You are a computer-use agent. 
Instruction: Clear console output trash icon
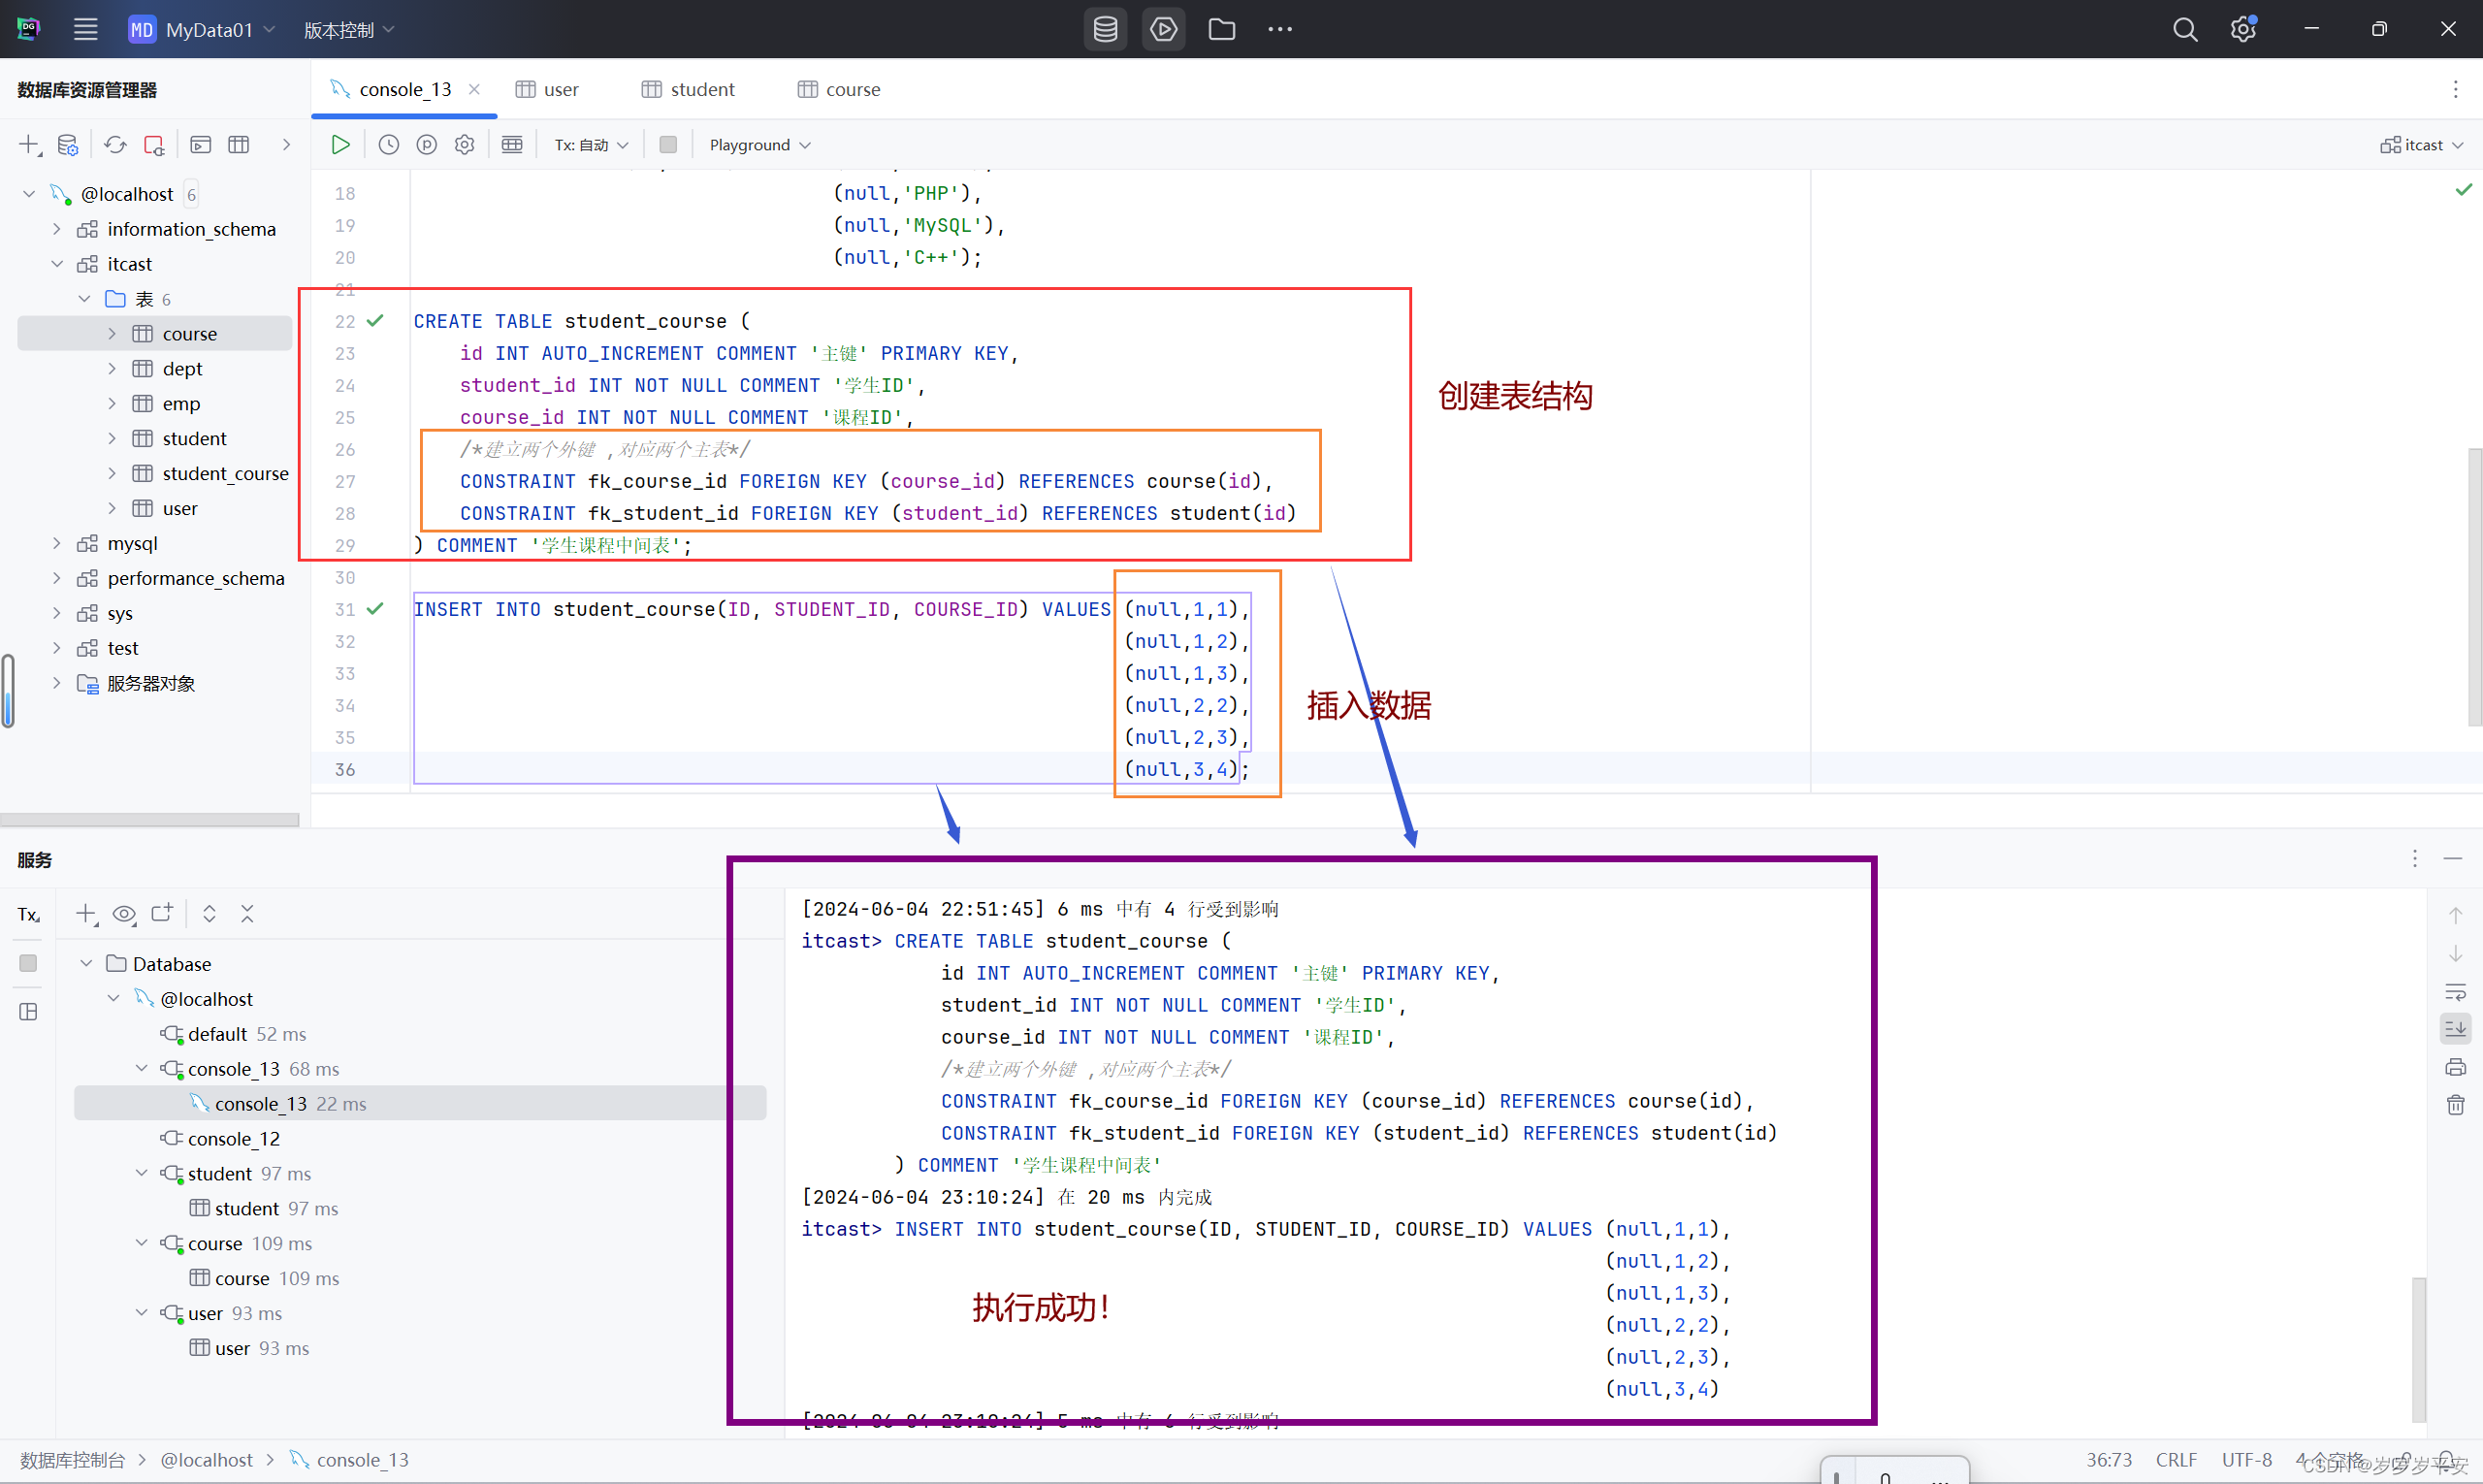2455,1105
